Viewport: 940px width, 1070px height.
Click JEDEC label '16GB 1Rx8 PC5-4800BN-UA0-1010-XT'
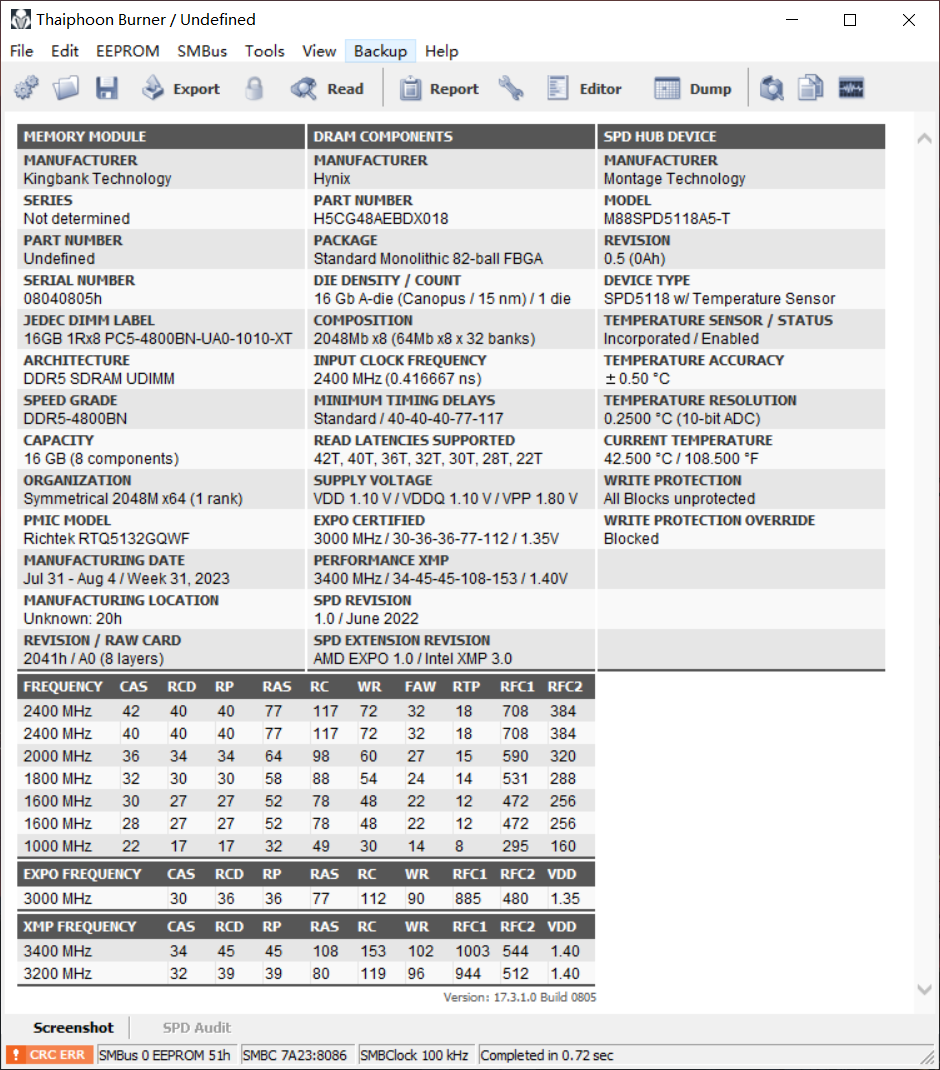tap(158, 339)
